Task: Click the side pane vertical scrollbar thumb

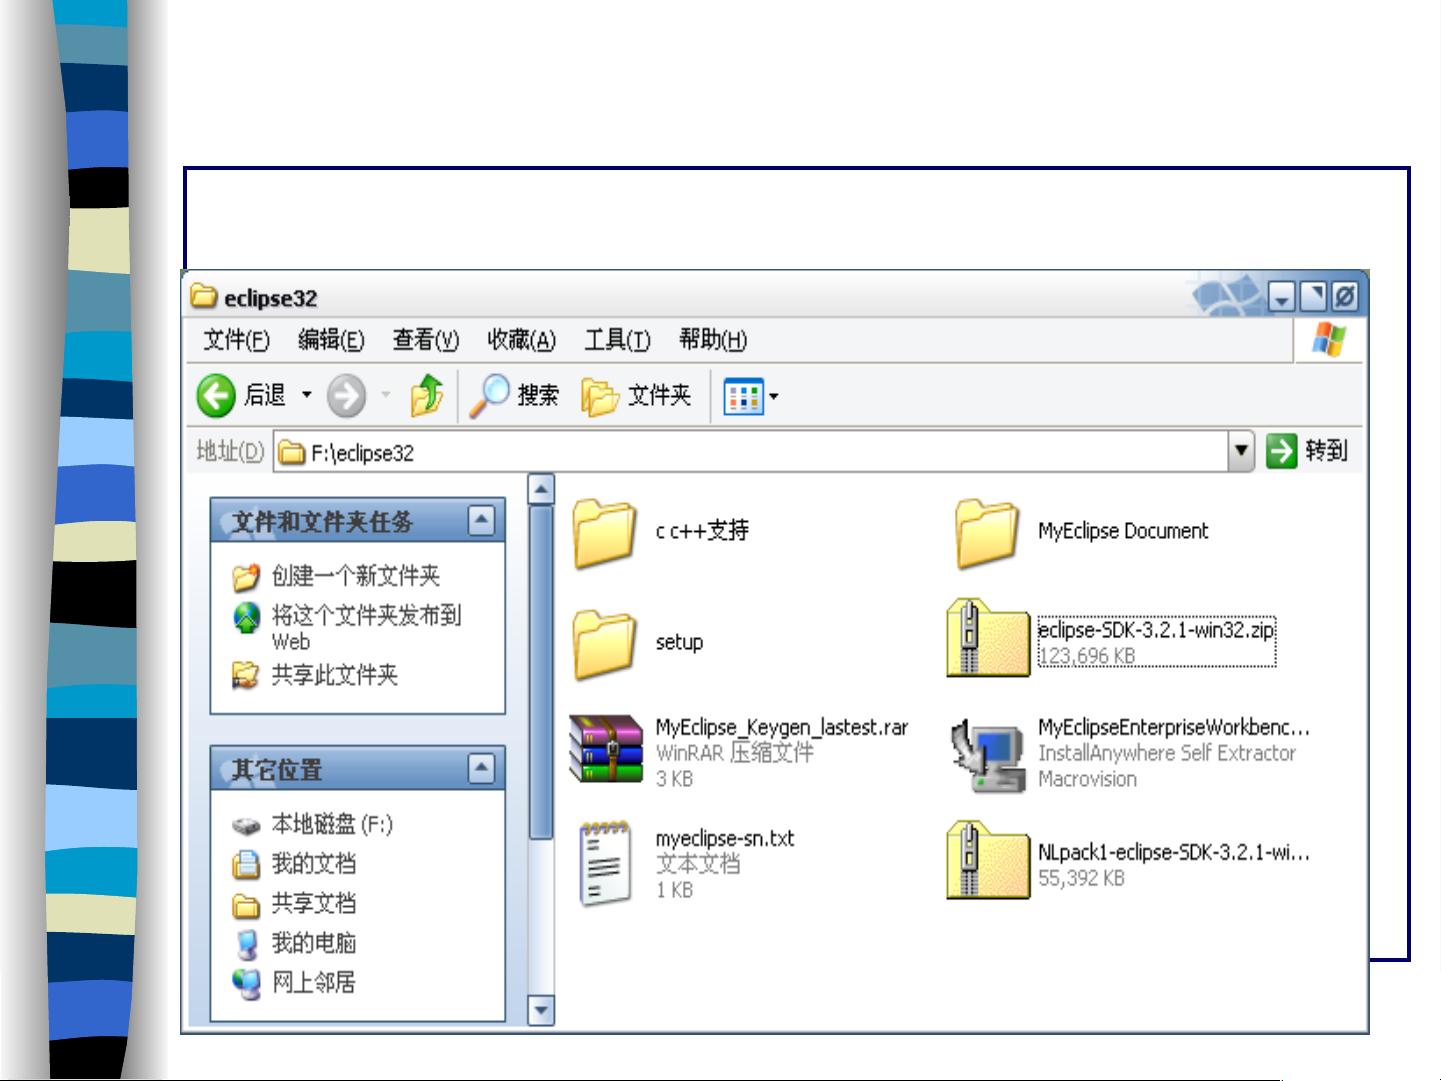Action: (541, 672)
